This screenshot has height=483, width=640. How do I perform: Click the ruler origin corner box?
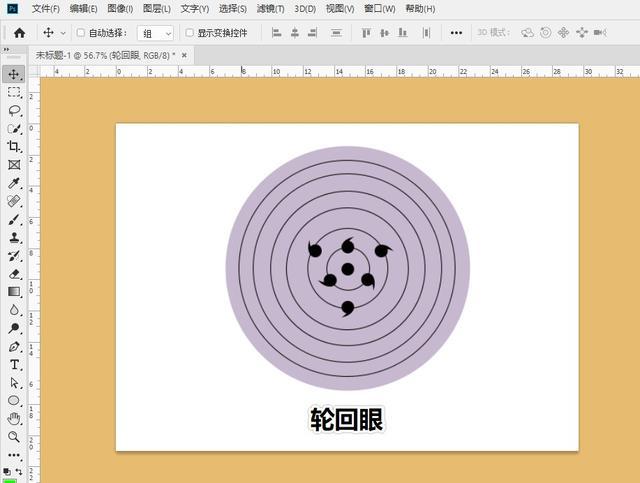coord(34,71)
